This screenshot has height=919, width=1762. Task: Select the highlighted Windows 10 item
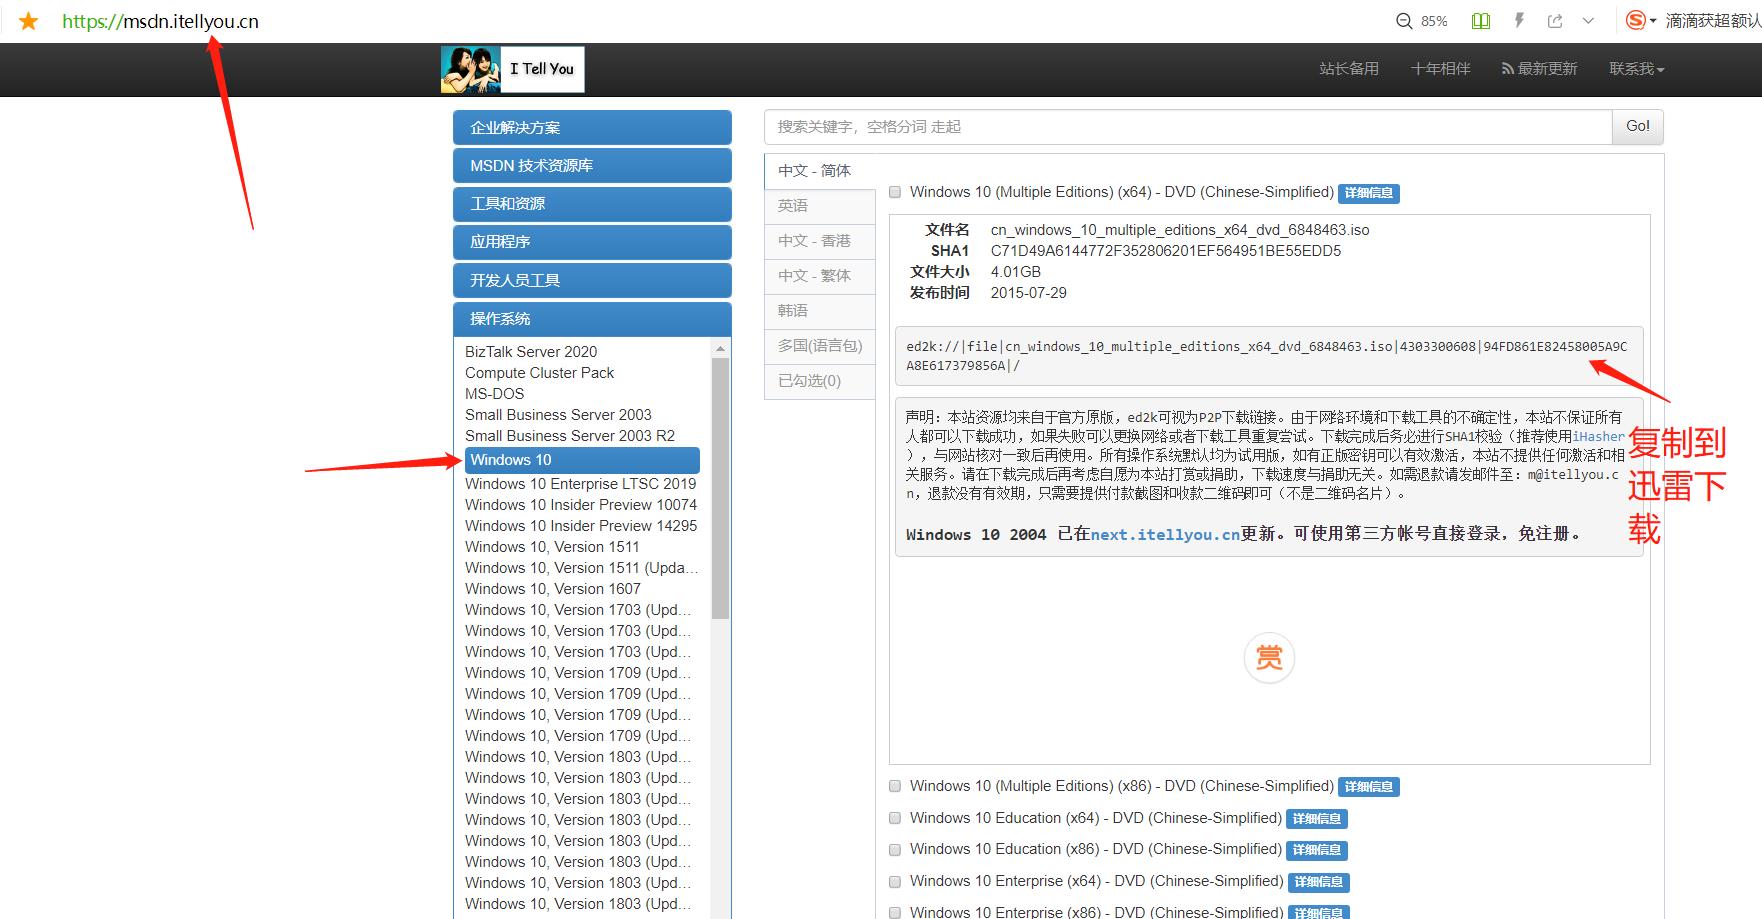tap(582, 460)
